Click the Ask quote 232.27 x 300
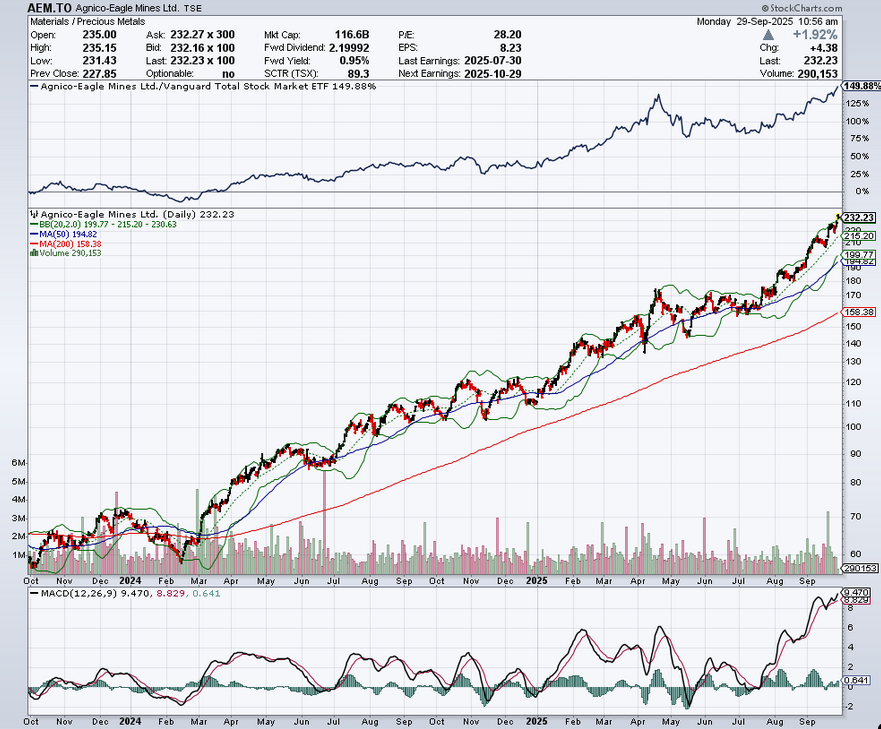Image resolution: width=881 pixels, height=729 pixels. pyautogui.click(x=202, y=35)
